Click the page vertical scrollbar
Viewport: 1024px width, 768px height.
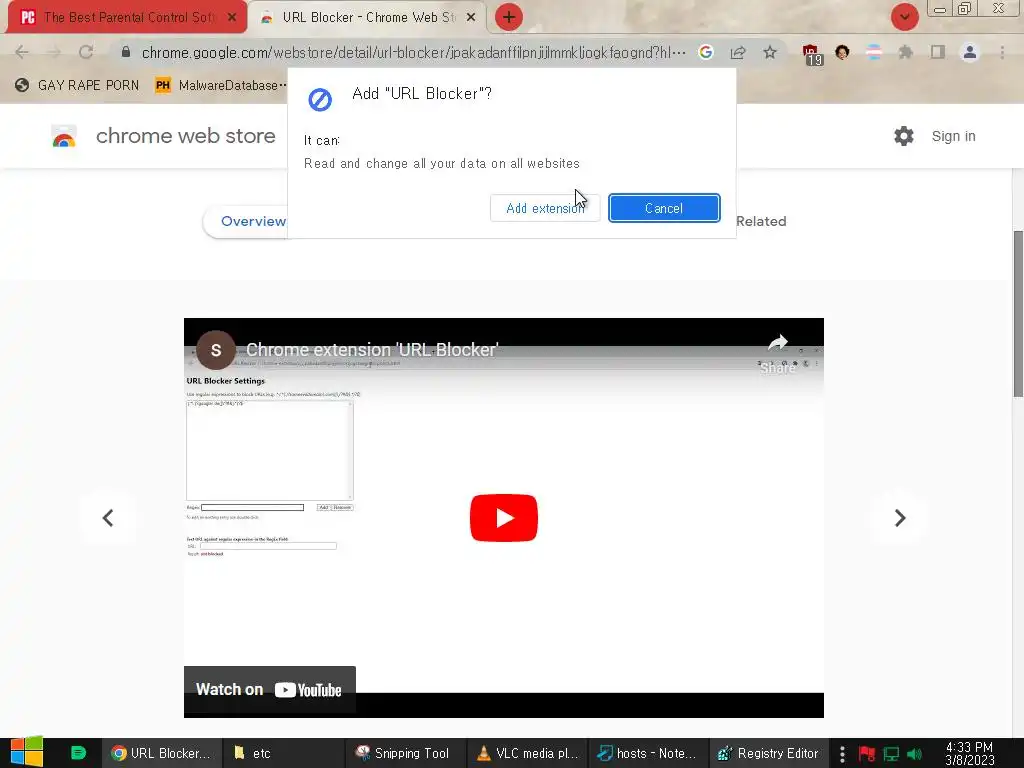point(1017,313)
